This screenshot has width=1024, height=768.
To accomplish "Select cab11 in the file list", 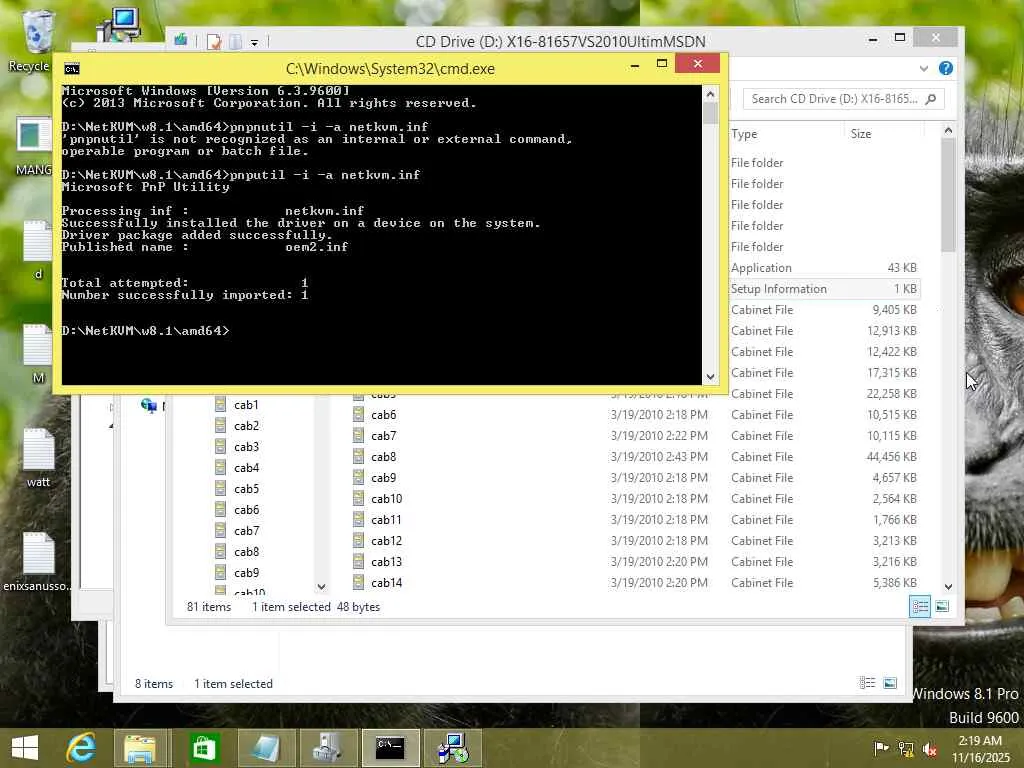I will pos(386,519).
